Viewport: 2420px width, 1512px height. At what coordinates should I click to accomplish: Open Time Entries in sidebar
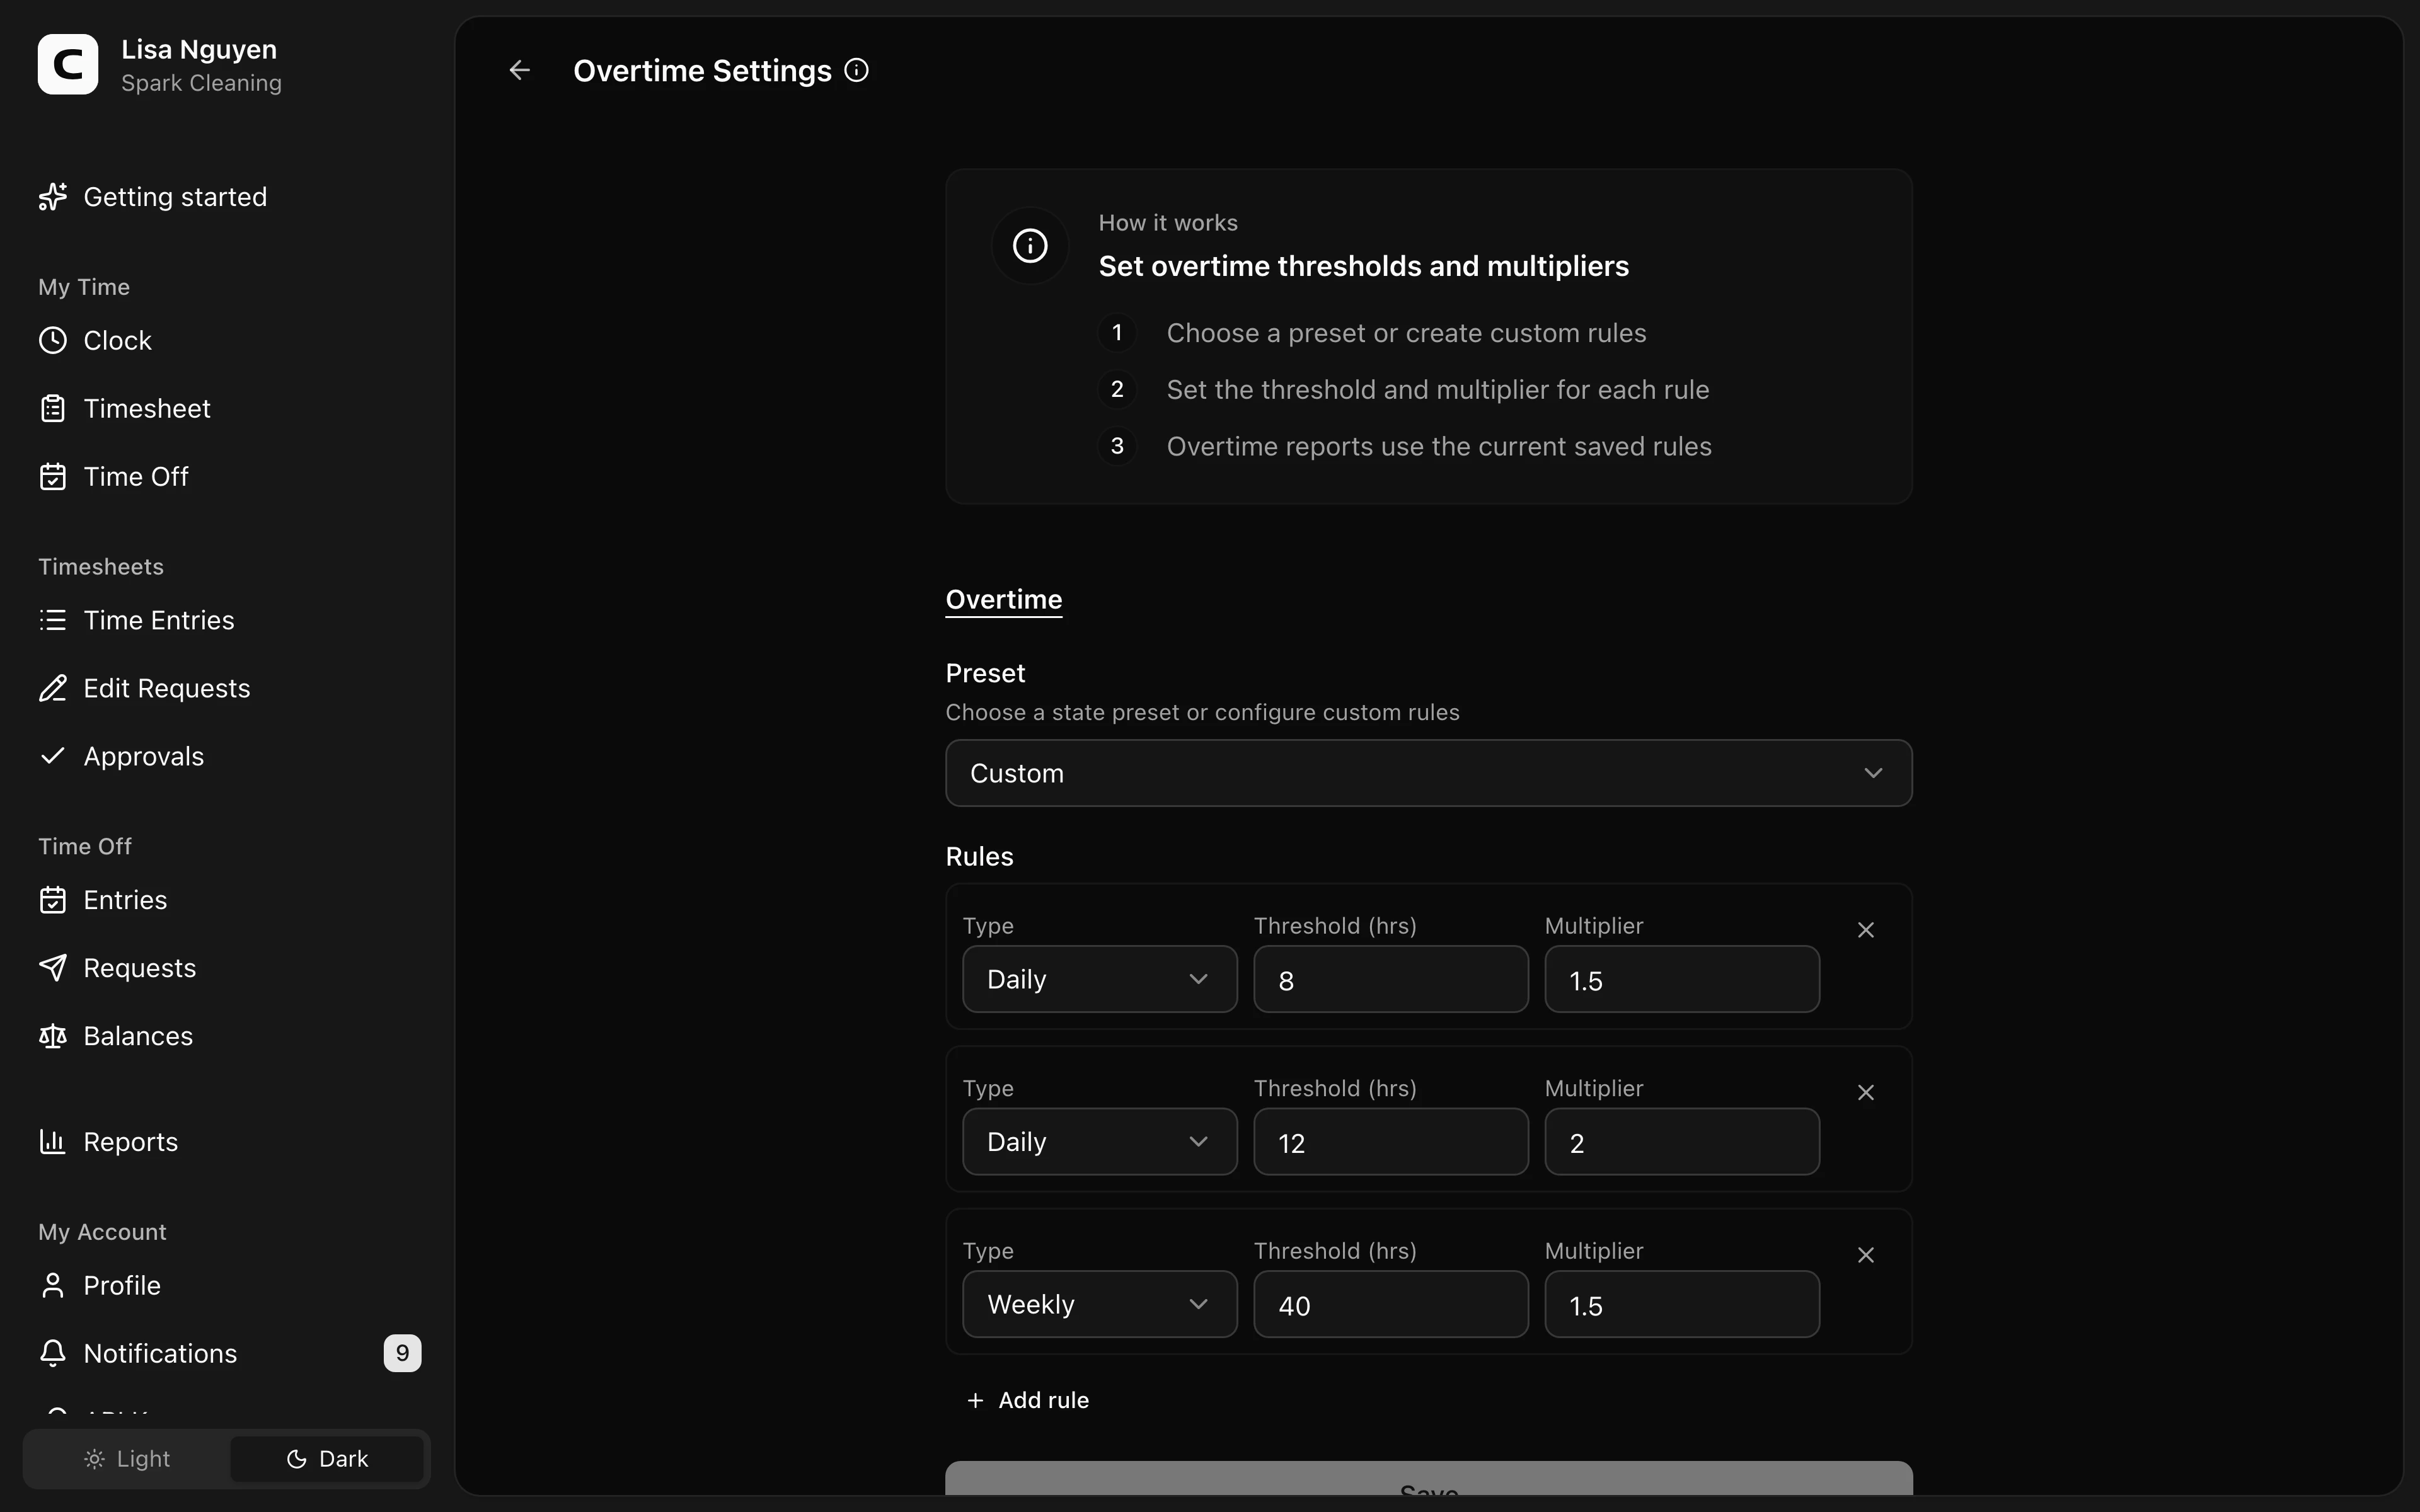coord(159,620)
